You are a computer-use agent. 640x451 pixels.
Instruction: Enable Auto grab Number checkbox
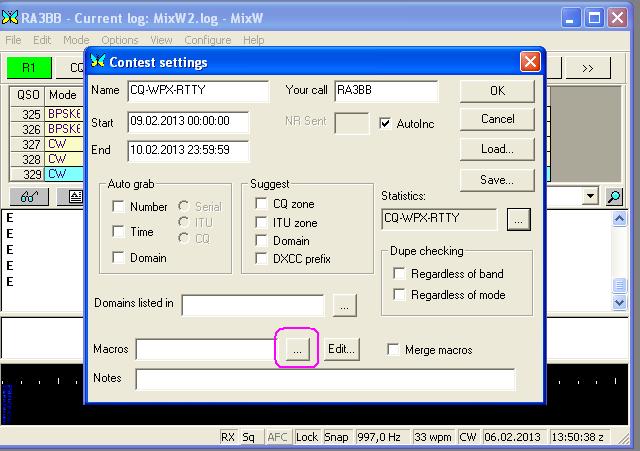[120, 208]
